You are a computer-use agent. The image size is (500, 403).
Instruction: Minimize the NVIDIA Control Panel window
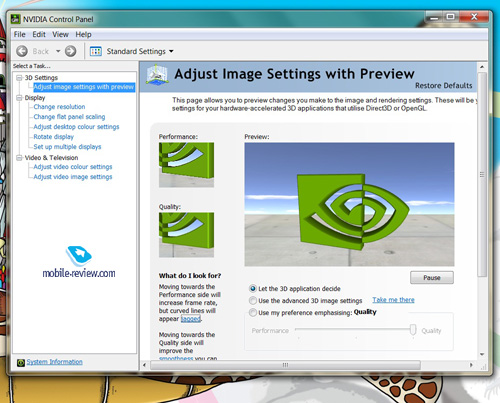point(434,17)
